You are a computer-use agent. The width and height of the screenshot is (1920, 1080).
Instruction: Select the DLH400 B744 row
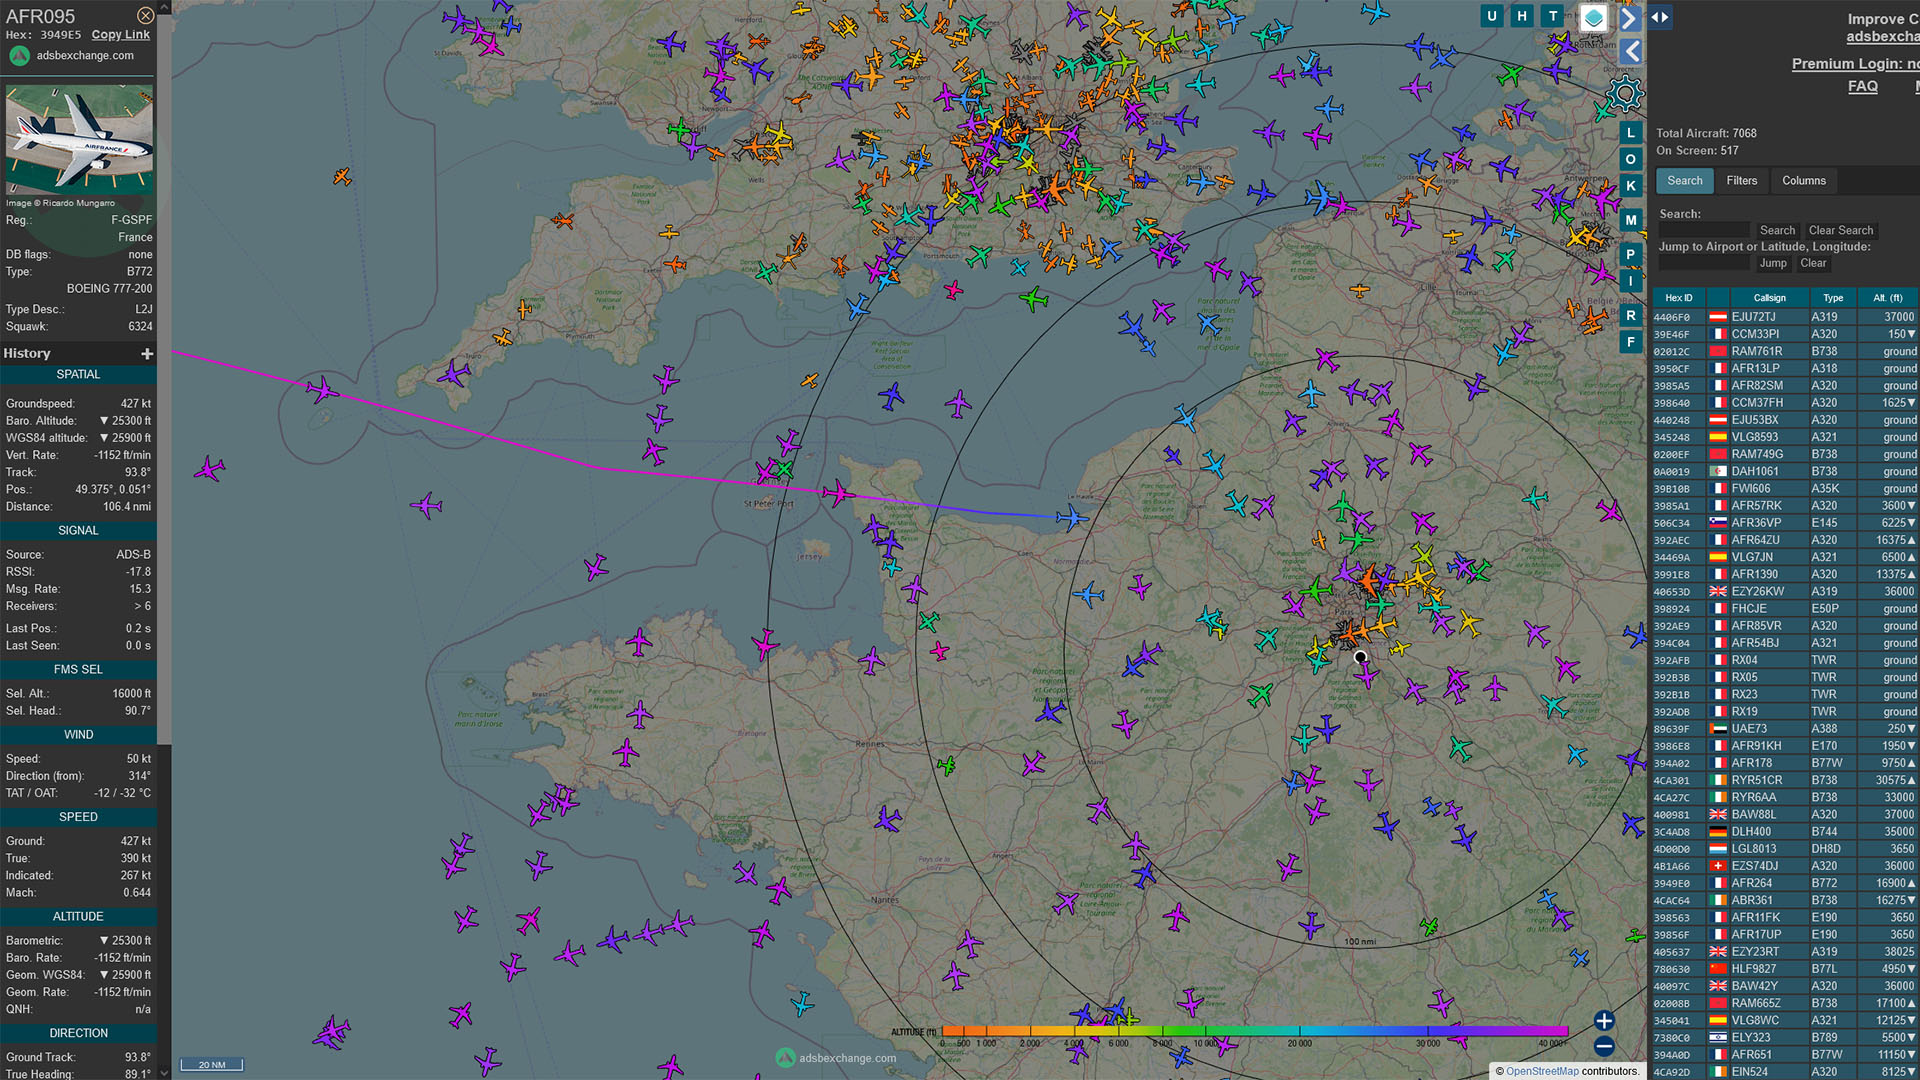tap(1785, 832)
